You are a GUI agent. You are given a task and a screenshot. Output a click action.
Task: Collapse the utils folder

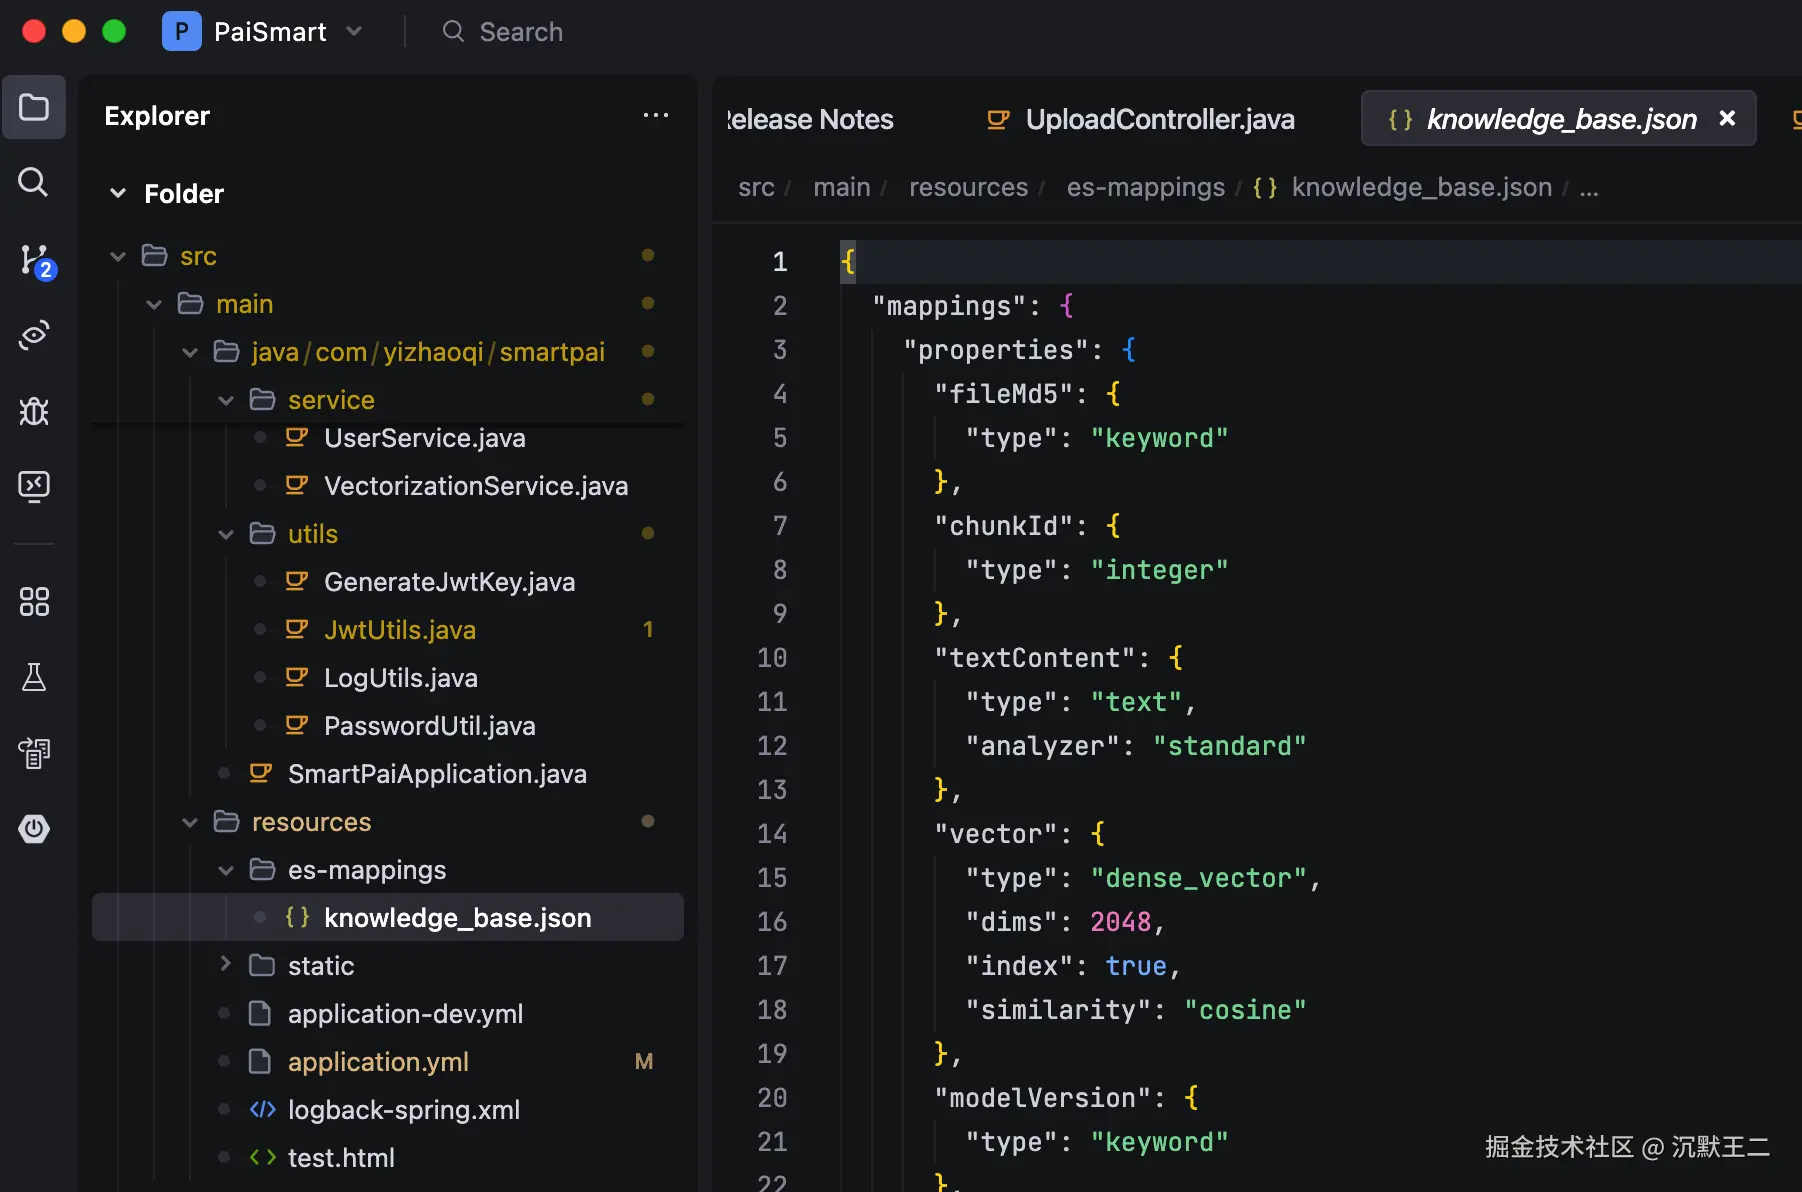(225, 534)
